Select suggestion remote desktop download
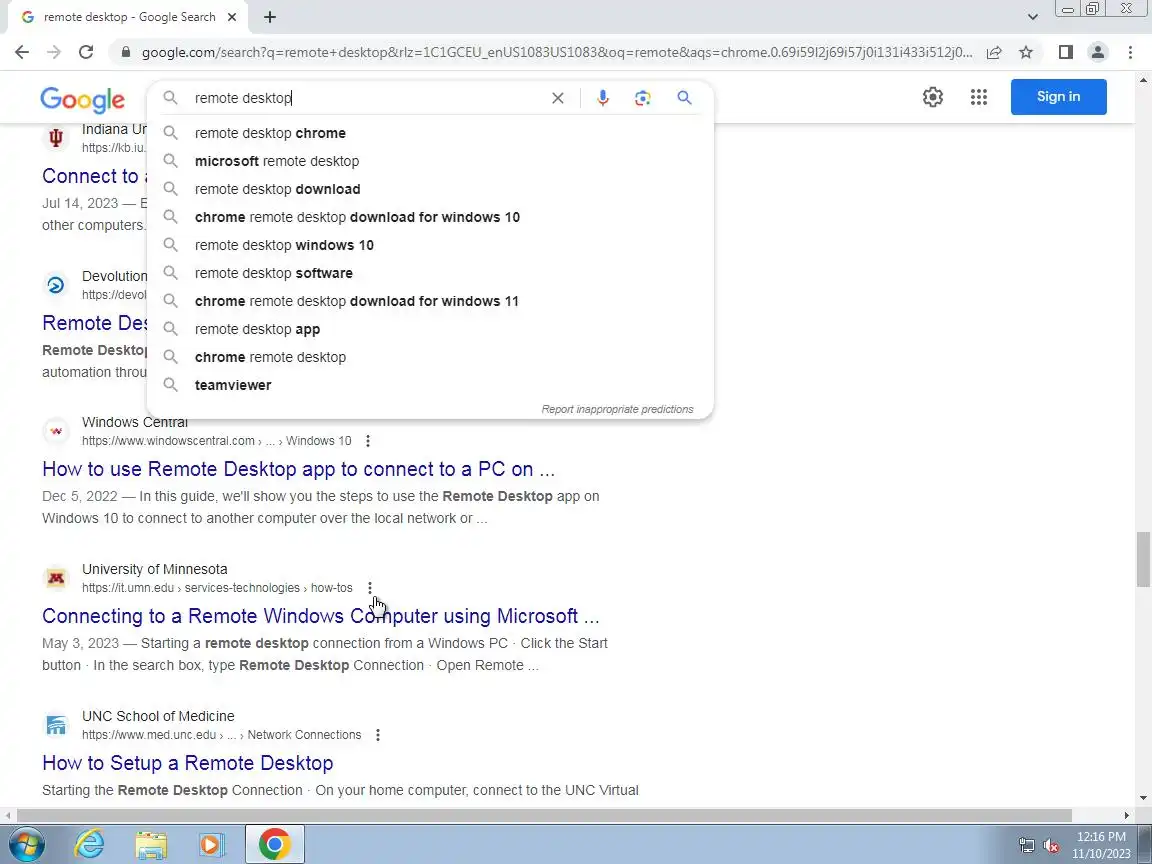 (x=430, y=189)
